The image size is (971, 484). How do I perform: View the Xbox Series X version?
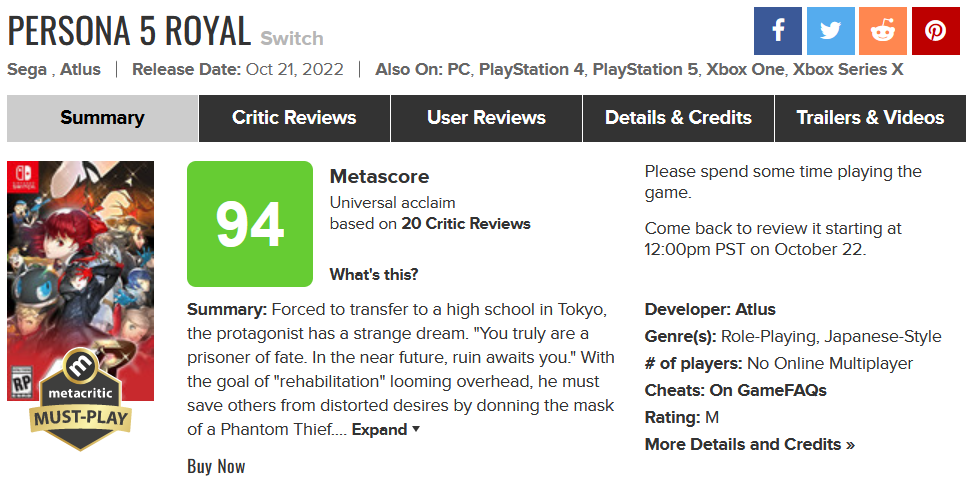[848, 69]
